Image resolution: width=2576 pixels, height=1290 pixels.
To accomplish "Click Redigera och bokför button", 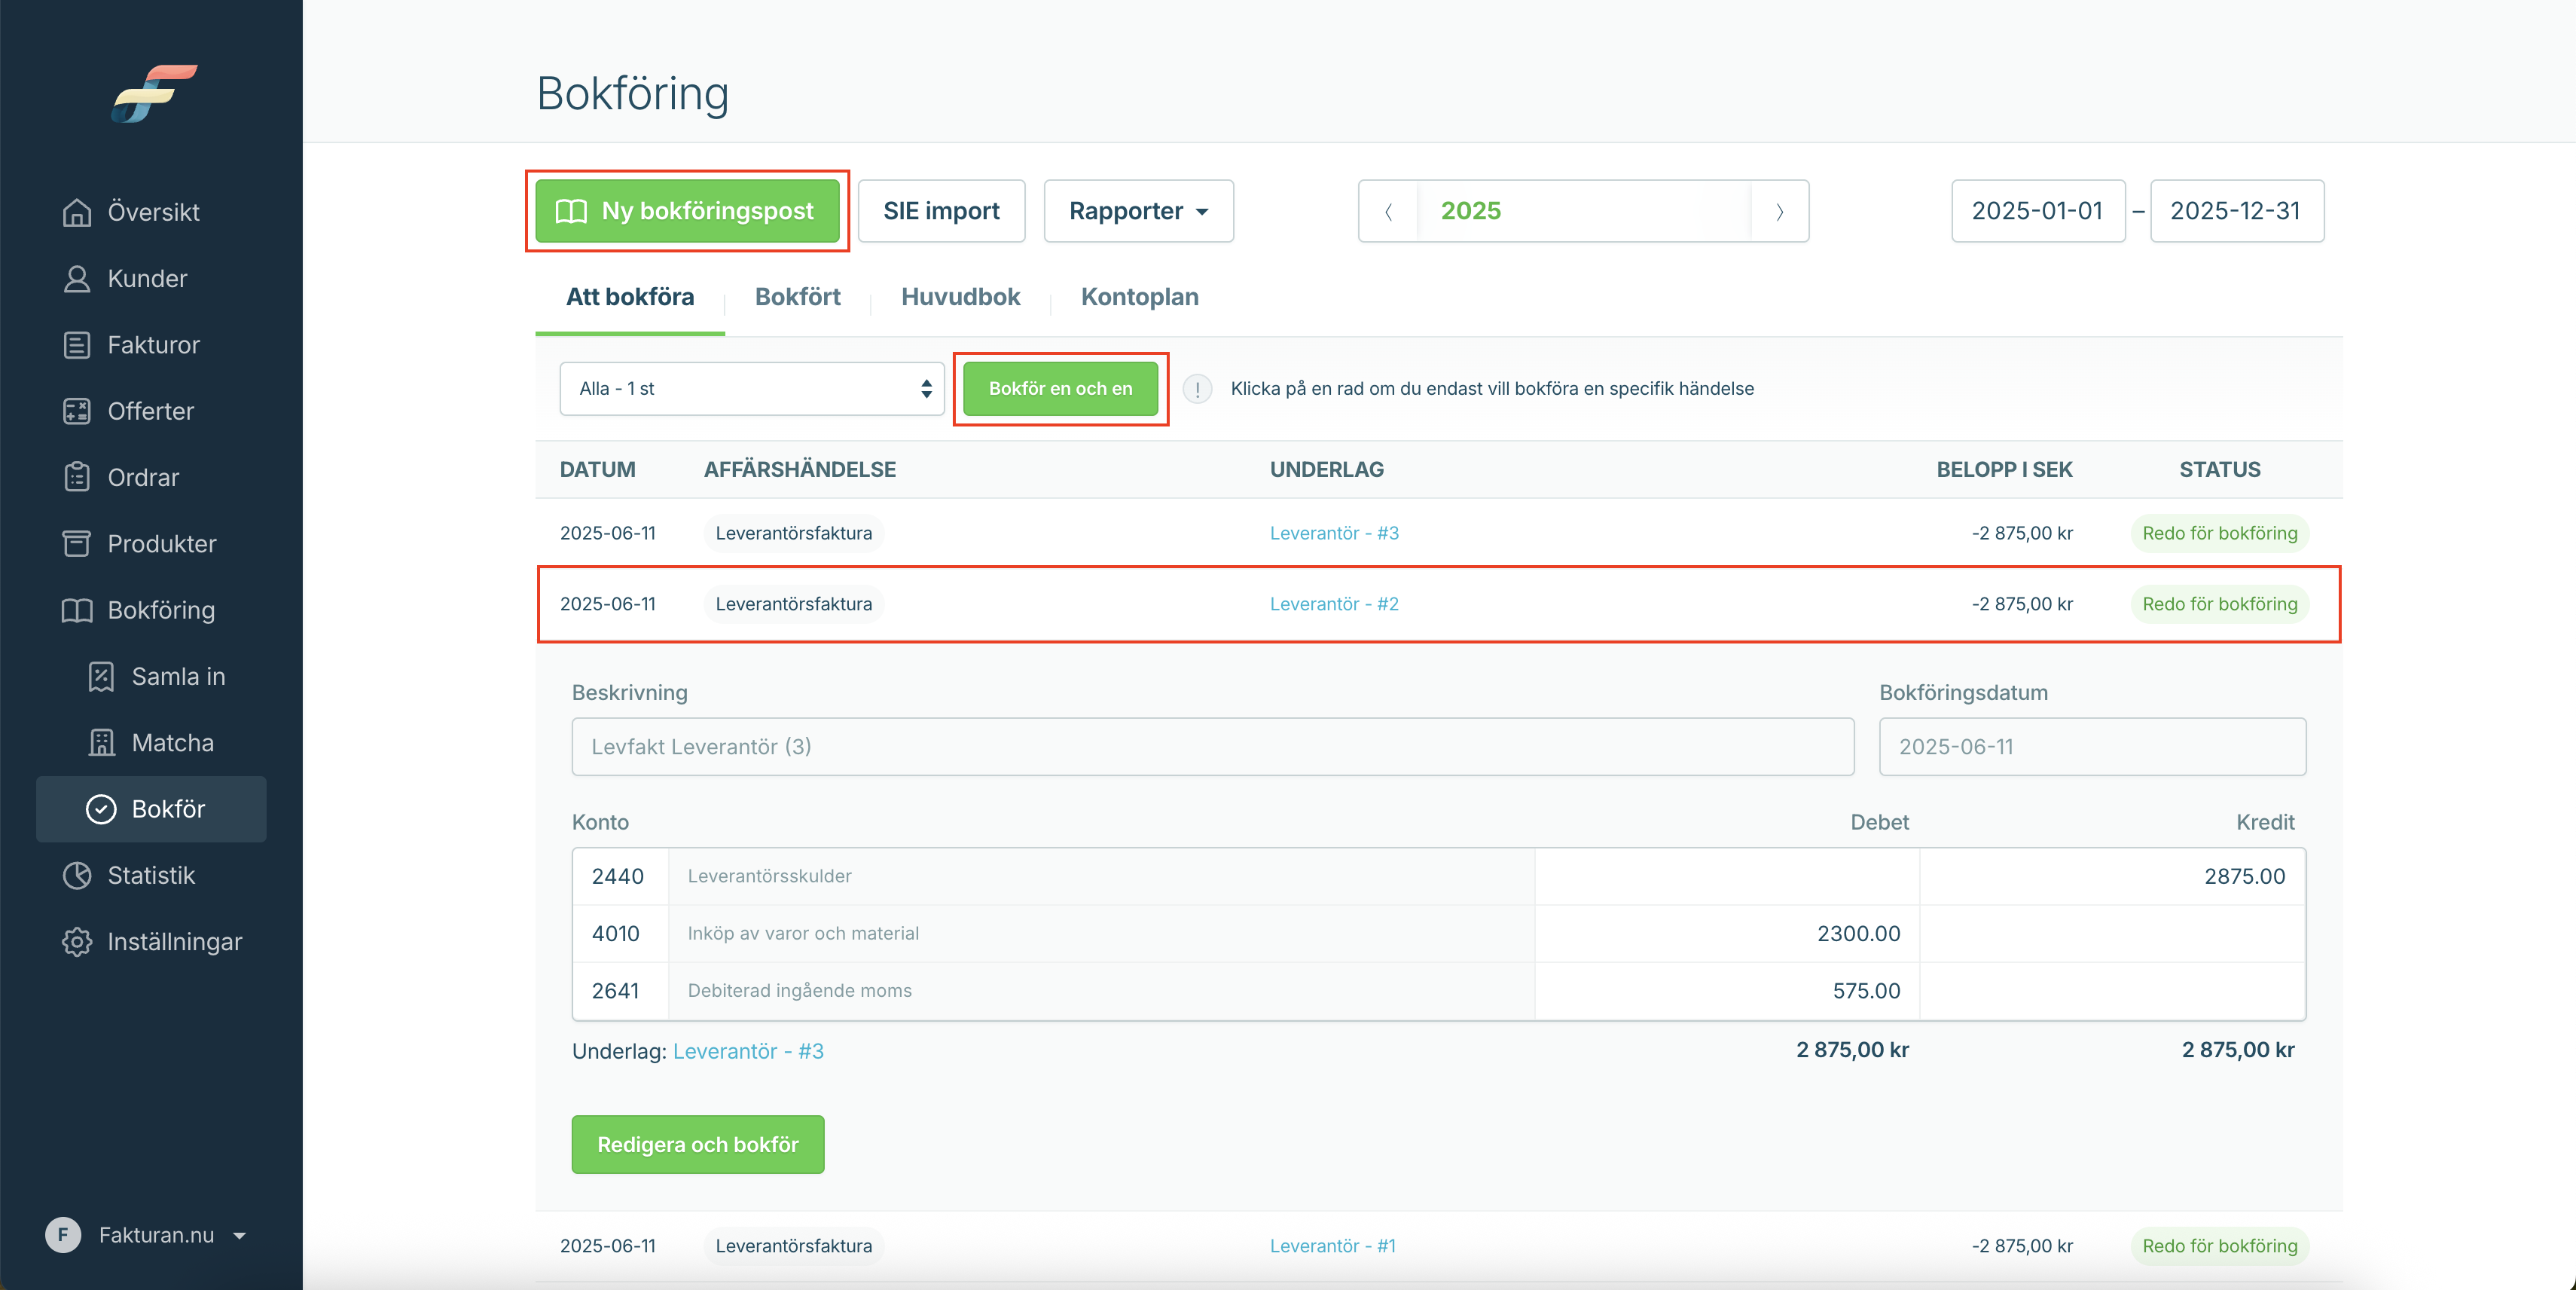I will [x=697, y=1144].
